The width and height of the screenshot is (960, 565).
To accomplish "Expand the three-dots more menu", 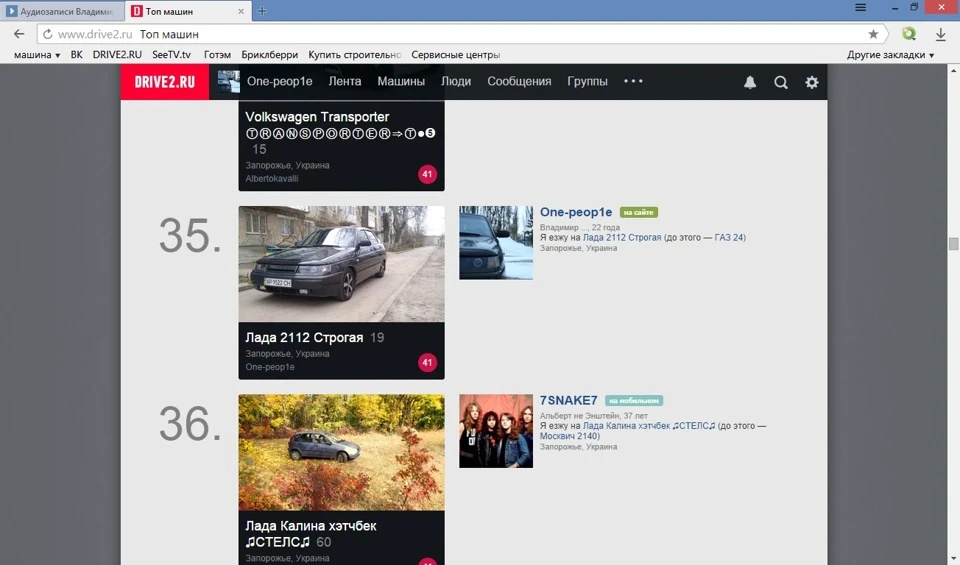I will point(633,81).
